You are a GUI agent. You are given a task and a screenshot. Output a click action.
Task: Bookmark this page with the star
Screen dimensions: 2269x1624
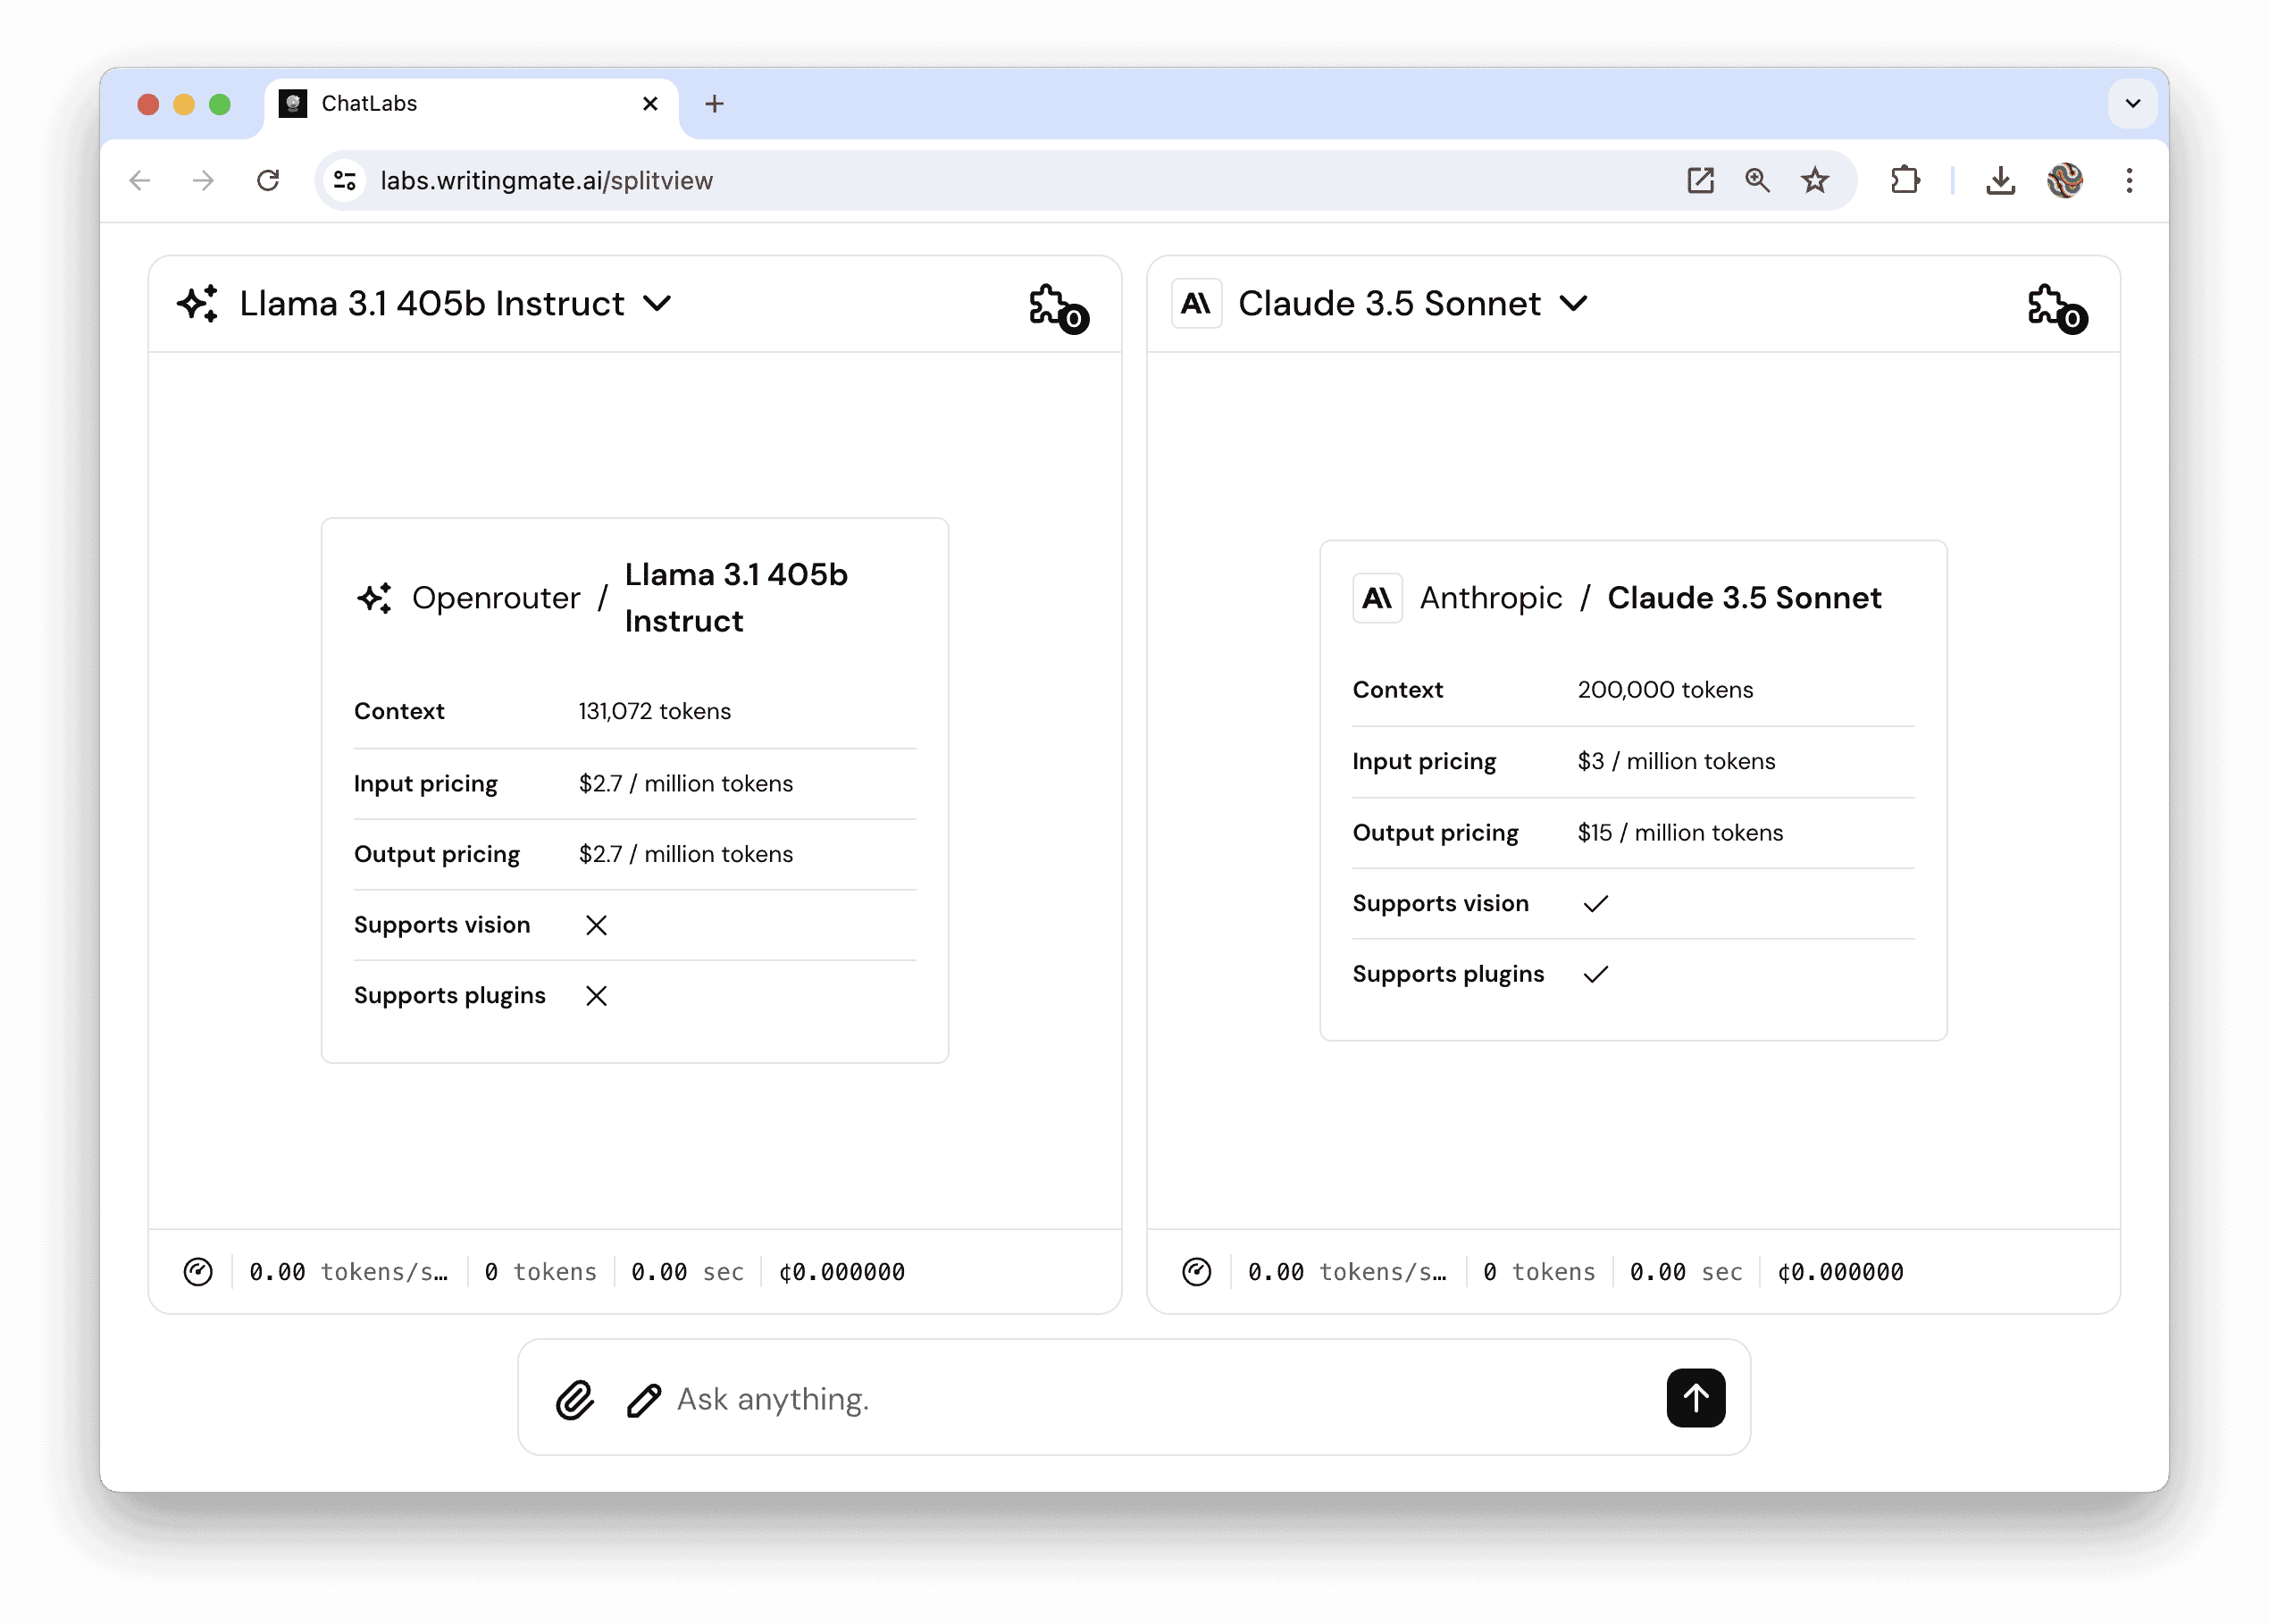[1814, 181]
